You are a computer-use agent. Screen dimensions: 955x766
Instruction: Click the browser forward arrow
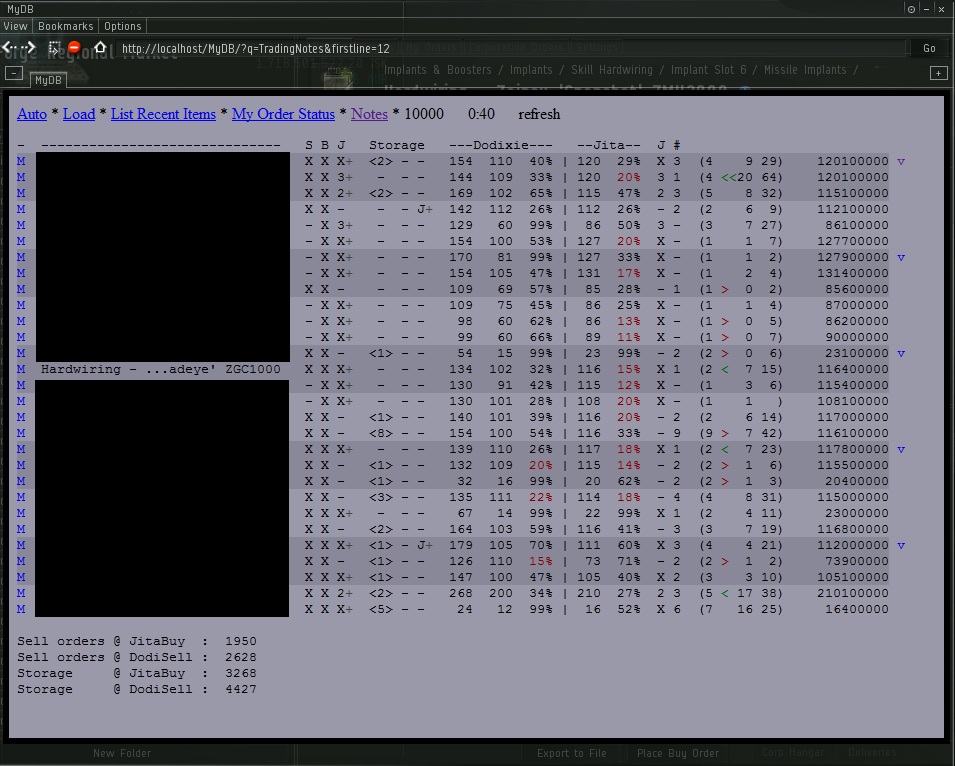[30, 47]
